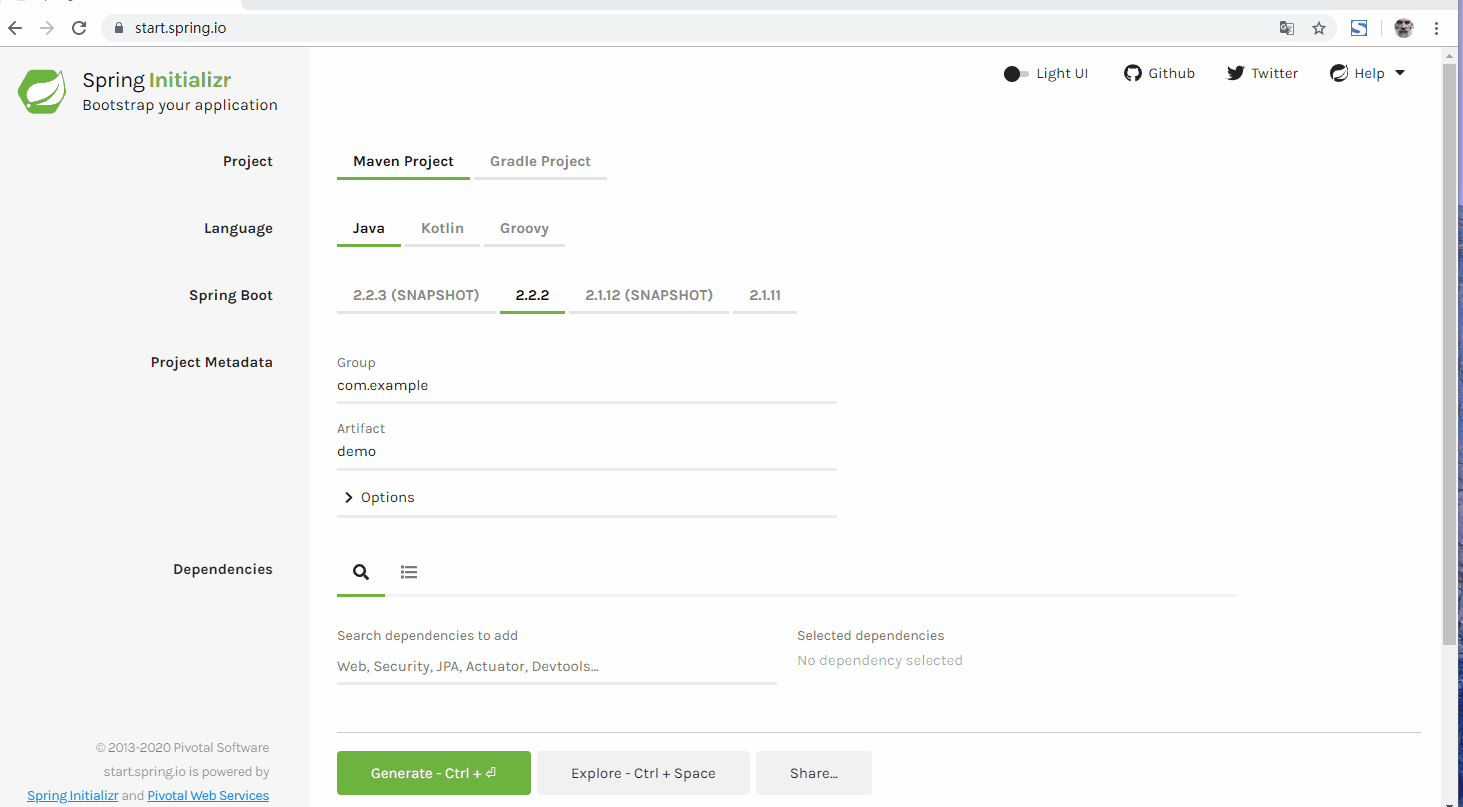The width and height of the screenshot is (1463, 807).
Task: Click the padlock site info icon
Action: (119, 28)
